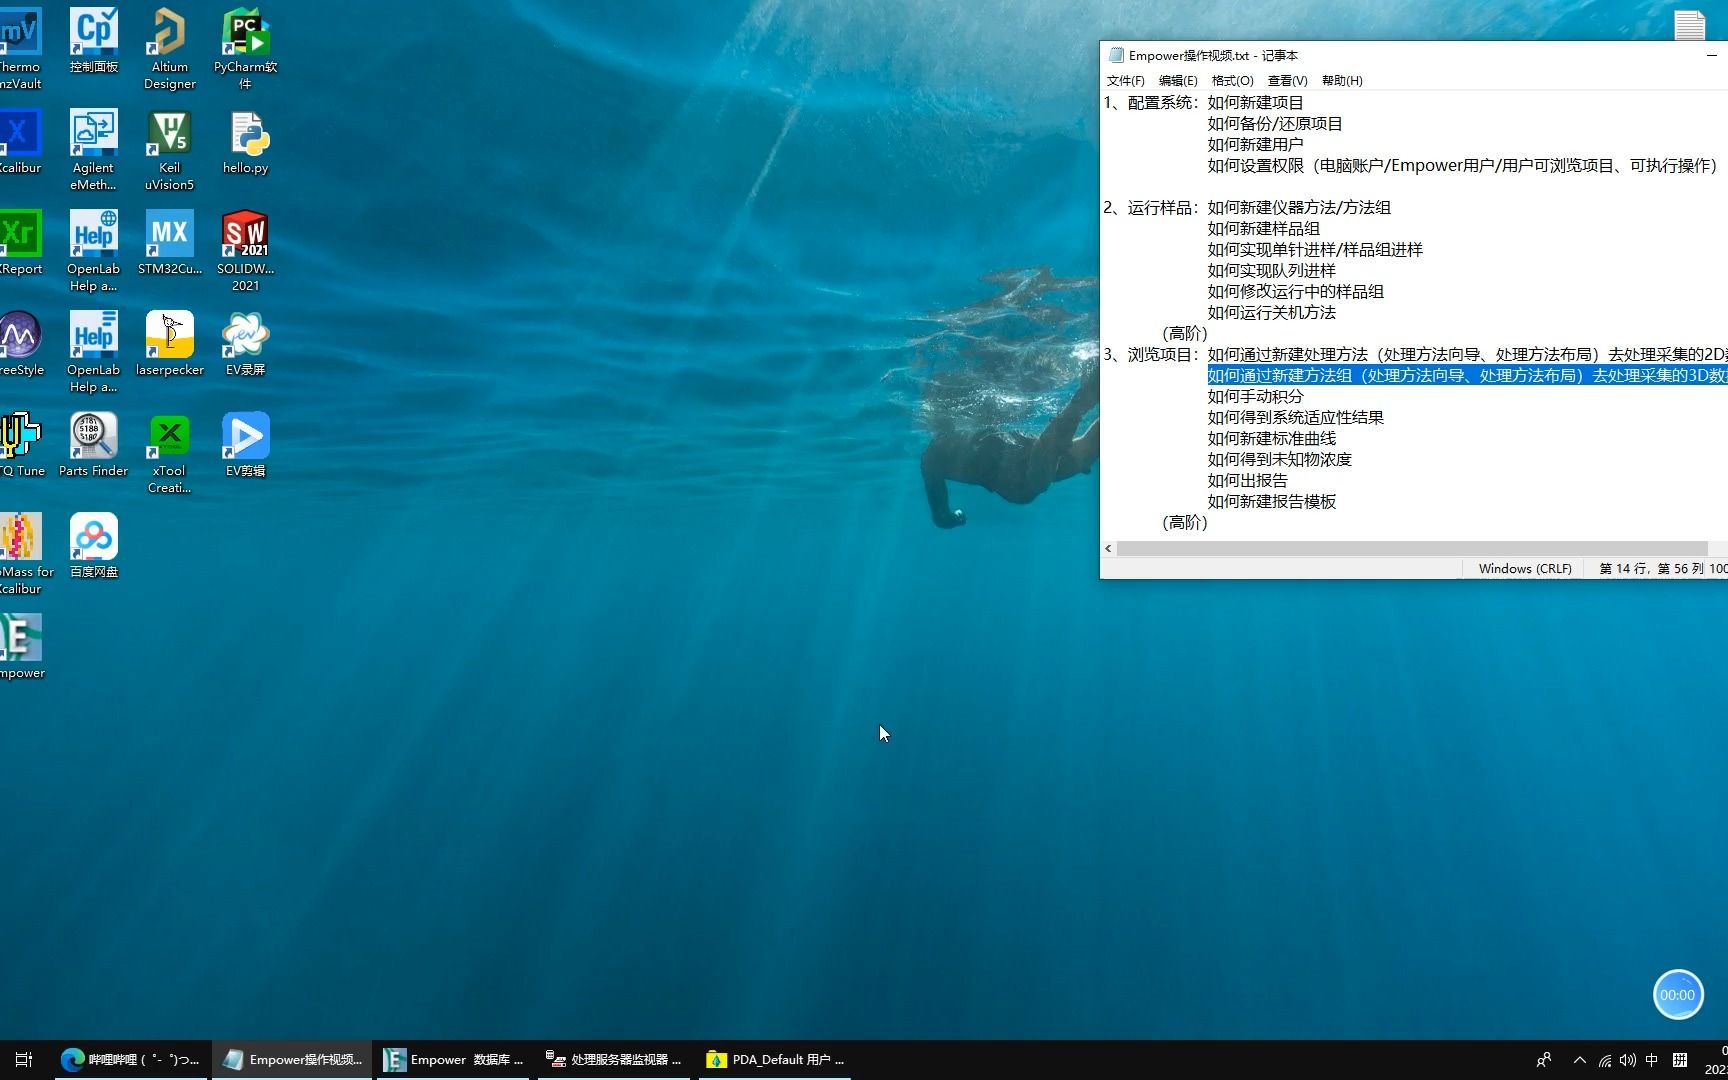Image resolution: width=1728 pixels, height=1080 pixels.
Task: Open Thermo nzVault shortcut
Action: 20,49
